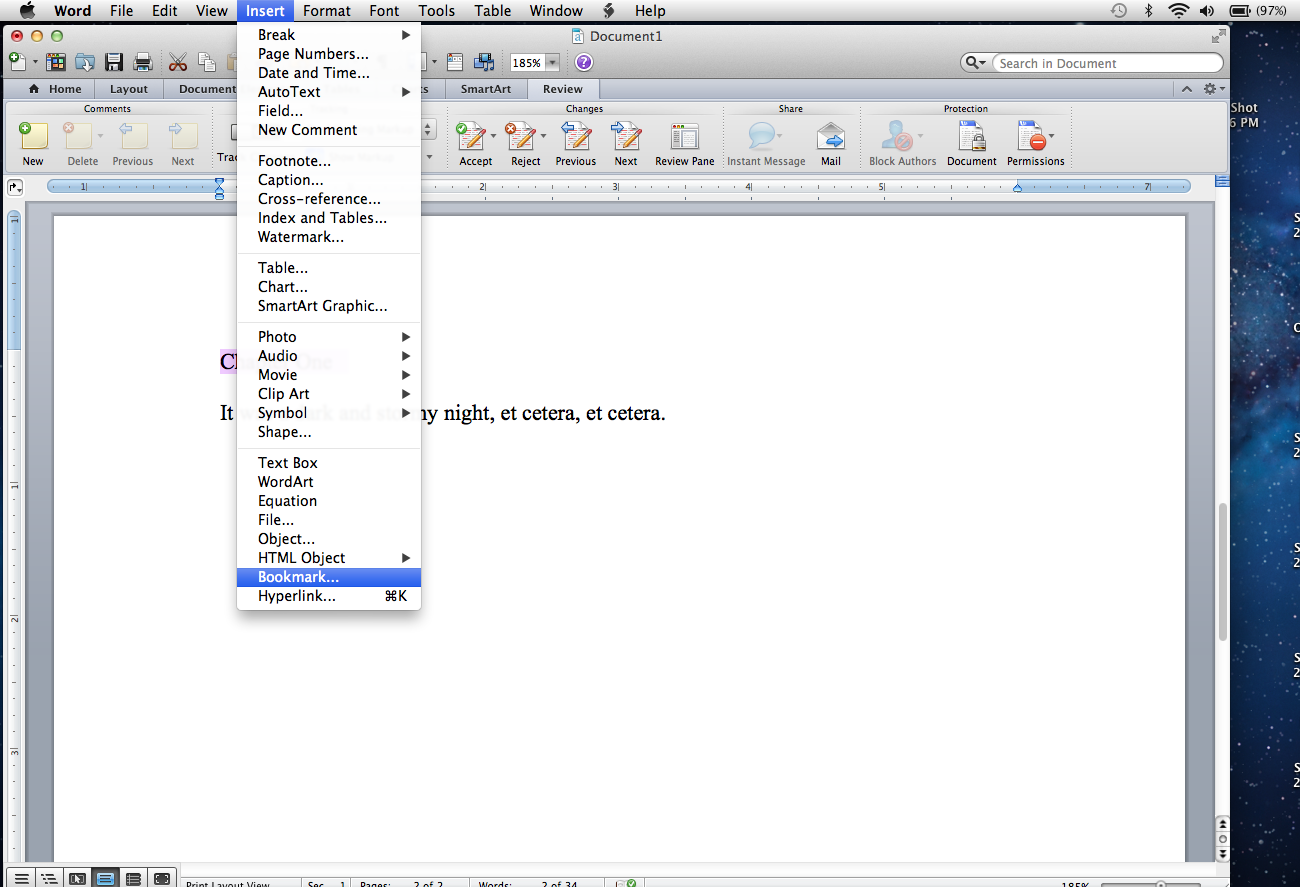The width and height of the screenshot is (1300, 887).
Task: Switch to Draft view button
Action: pos(22,878)
